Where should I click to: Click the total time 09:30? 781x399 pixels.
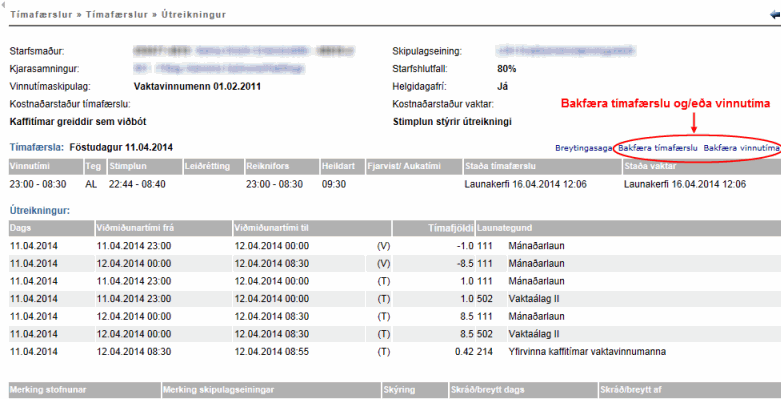334,184
